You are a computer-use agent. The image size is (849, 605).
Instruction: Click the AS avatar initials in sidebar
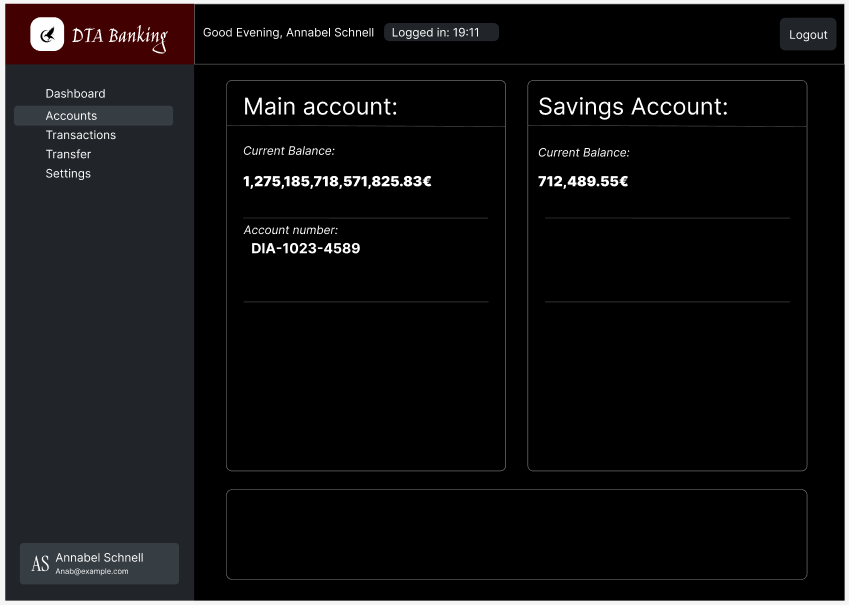tap(40, 564)
